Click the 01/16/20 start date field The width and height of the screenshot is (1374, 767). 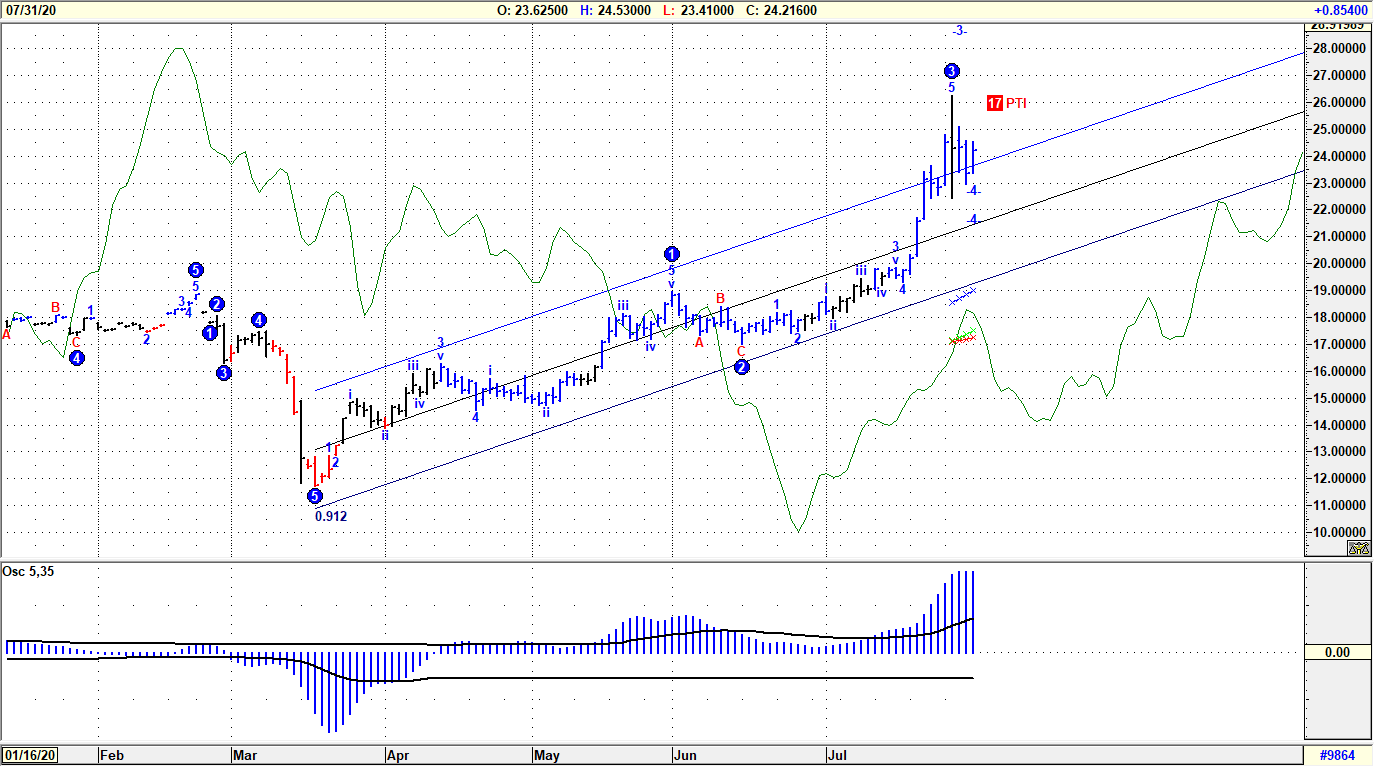click(31, 756)
